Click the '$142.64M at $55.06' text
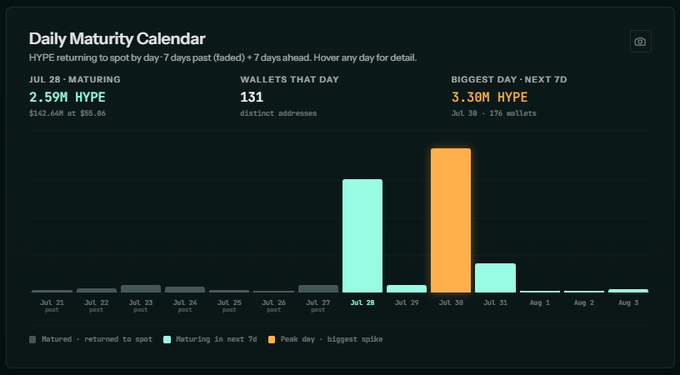This screenshot has width=680, height=375. click(x=68, y=114)
